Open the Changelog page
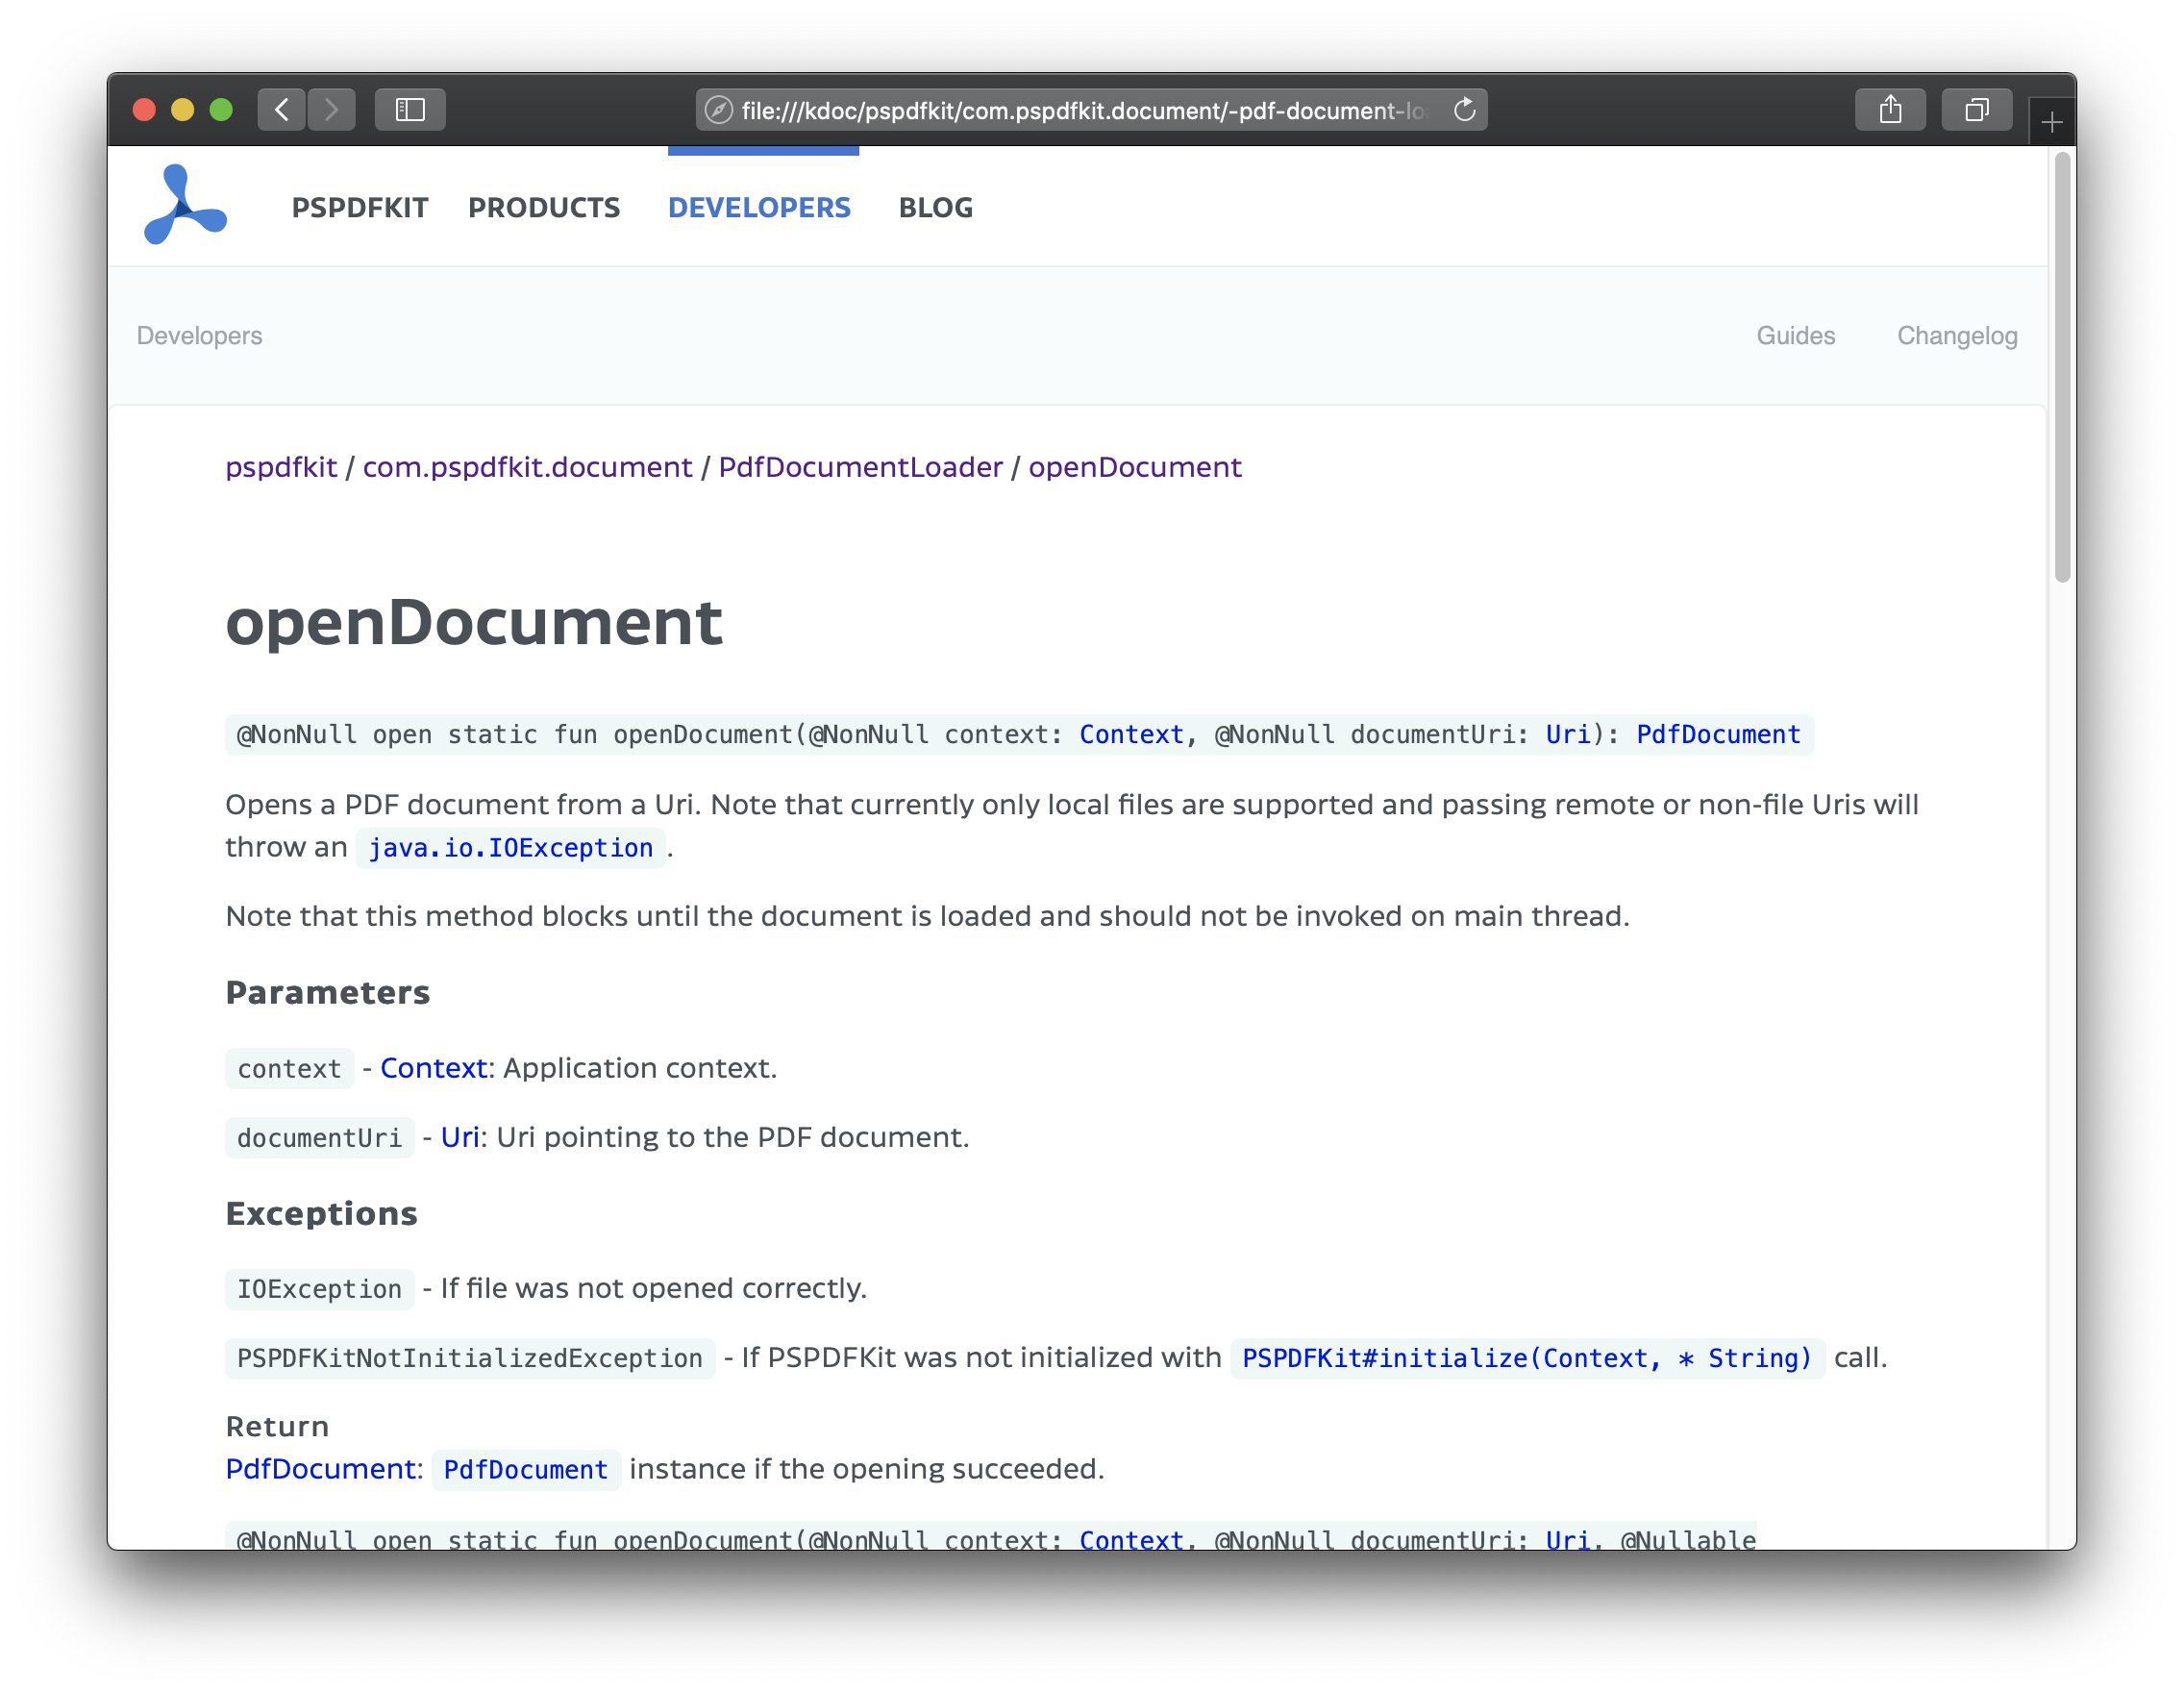2184x1692 pixels. pyautogui.click(x=1957, y=335)
